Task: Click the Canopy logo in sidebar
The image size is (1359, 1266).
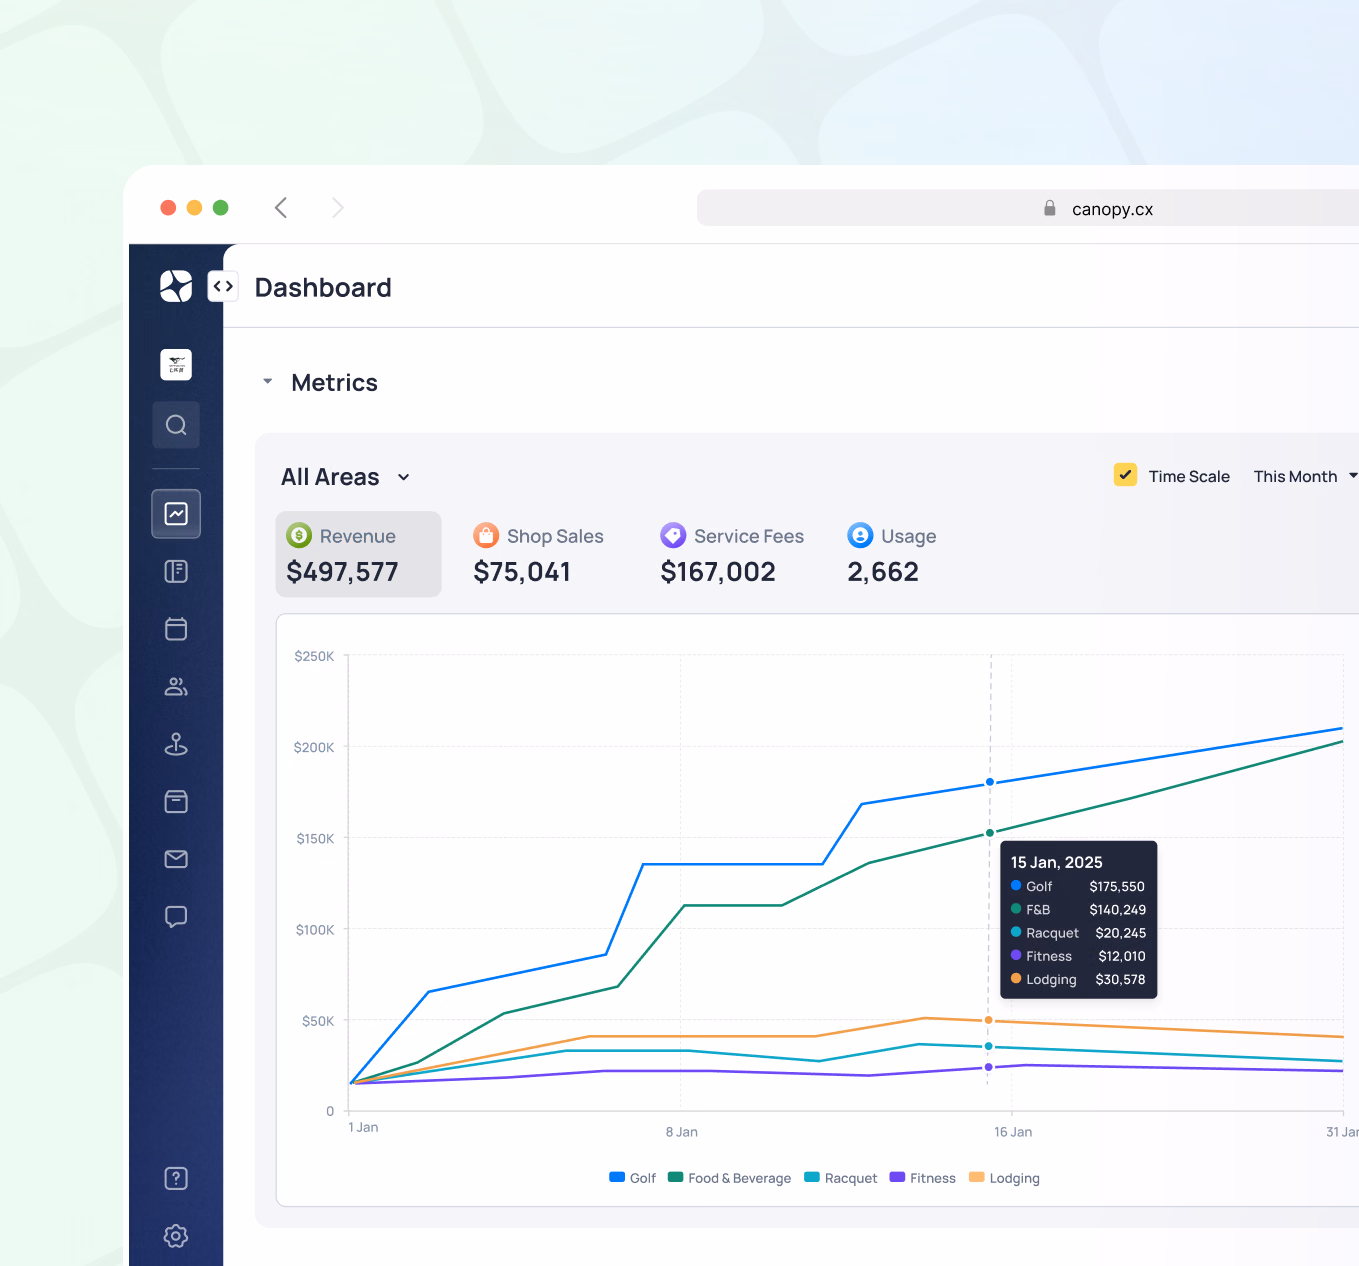Action: [176, 286]
